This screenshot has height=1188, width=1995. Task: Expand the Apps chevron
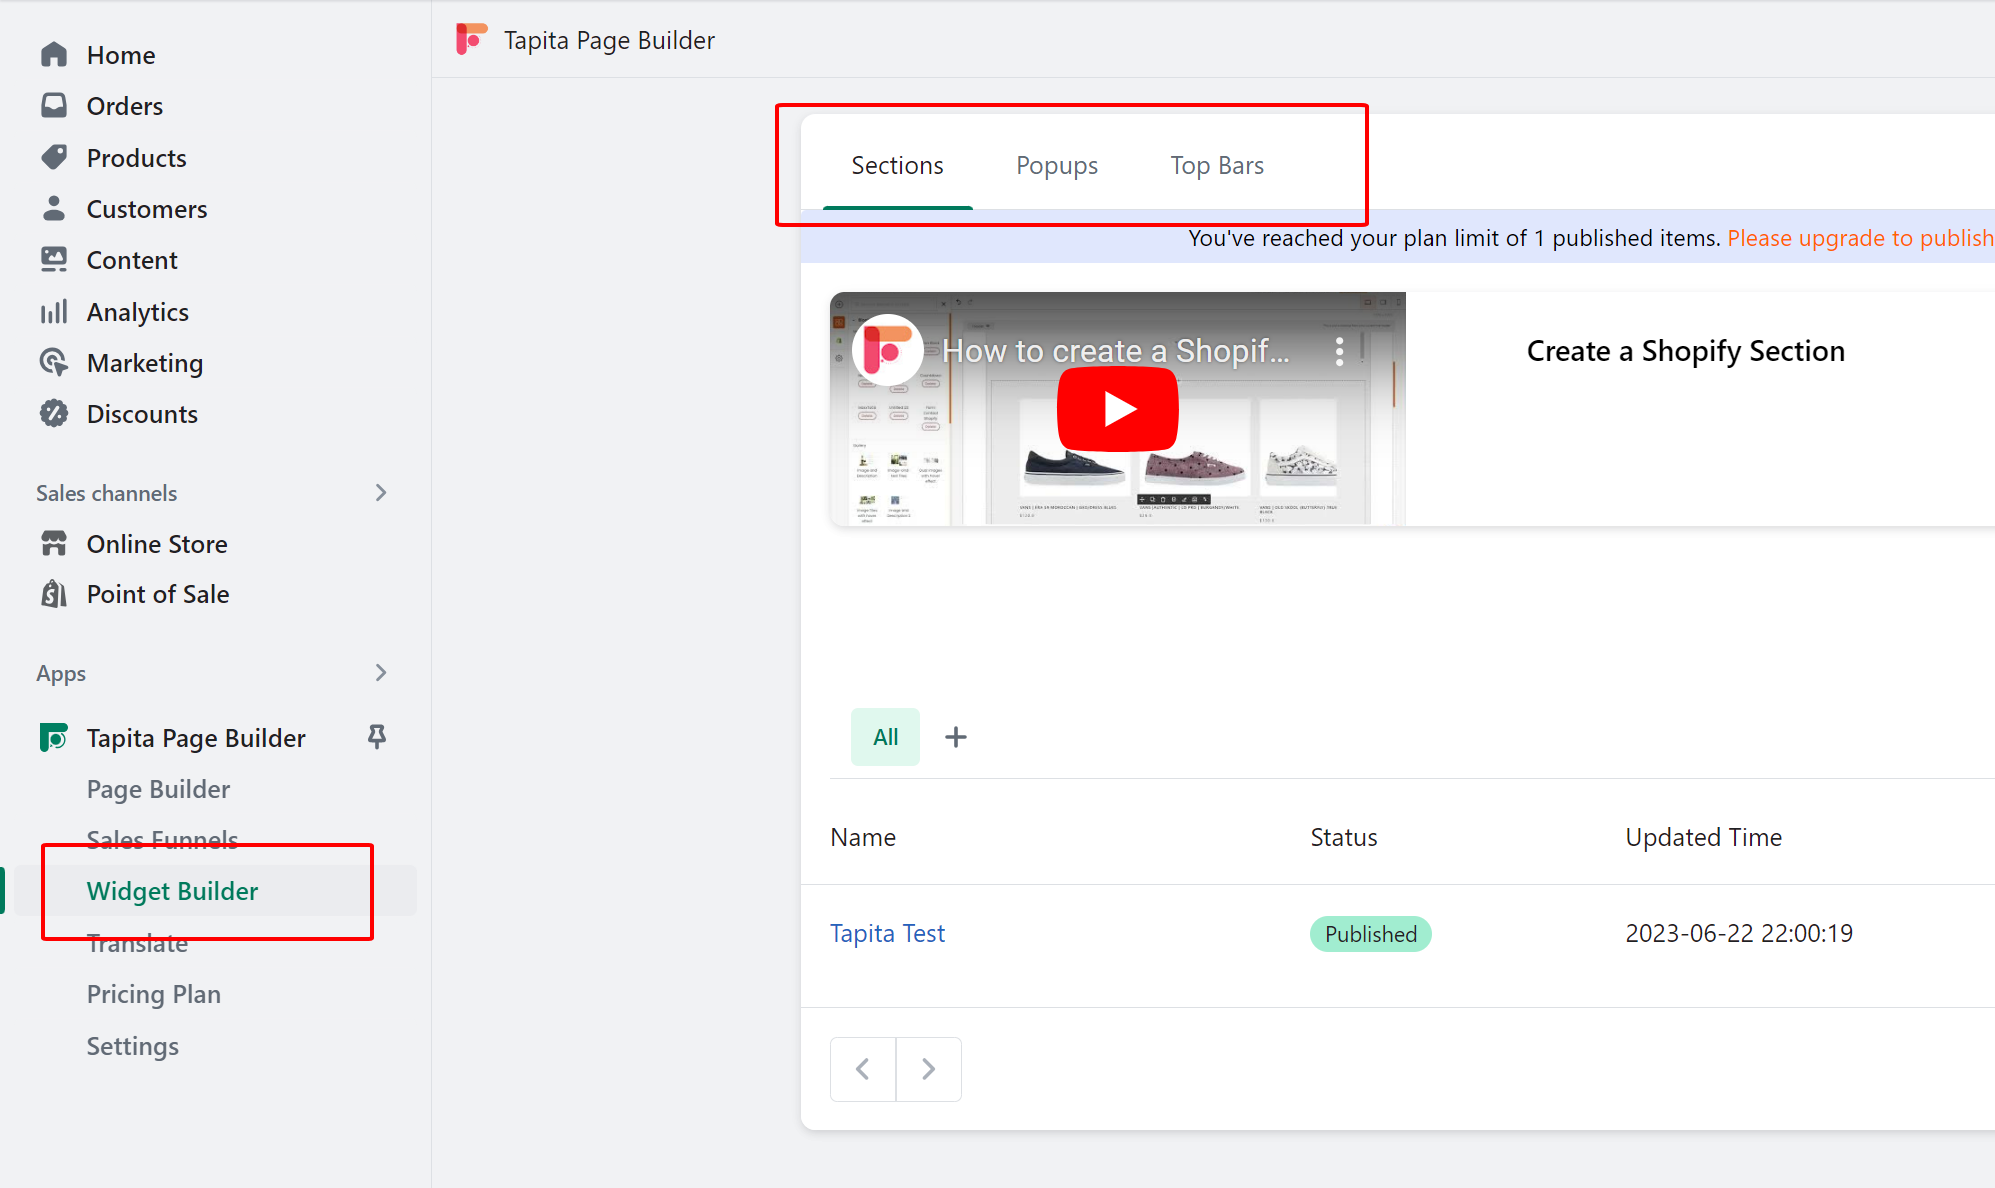[x=380, y=673]
